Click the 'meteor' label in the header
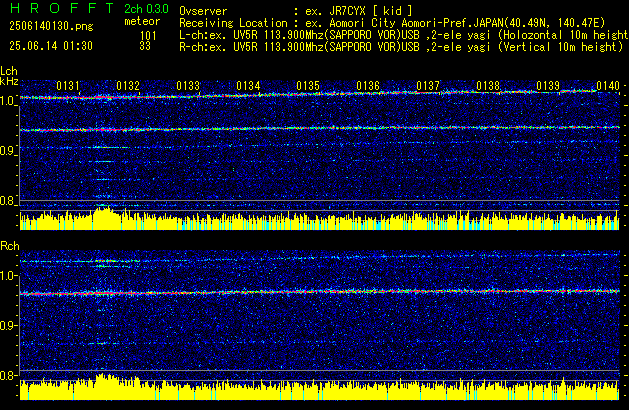 click(142, 21)
